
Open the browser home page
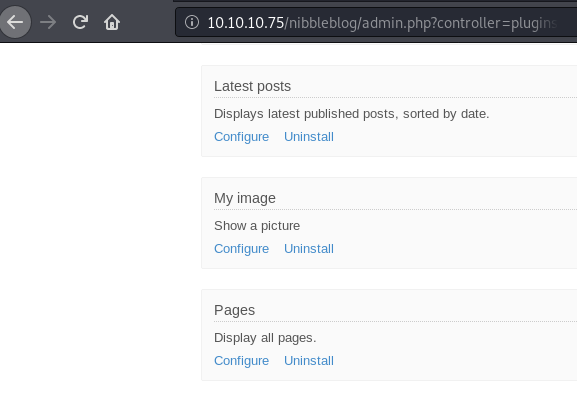(x=112, y=22)
